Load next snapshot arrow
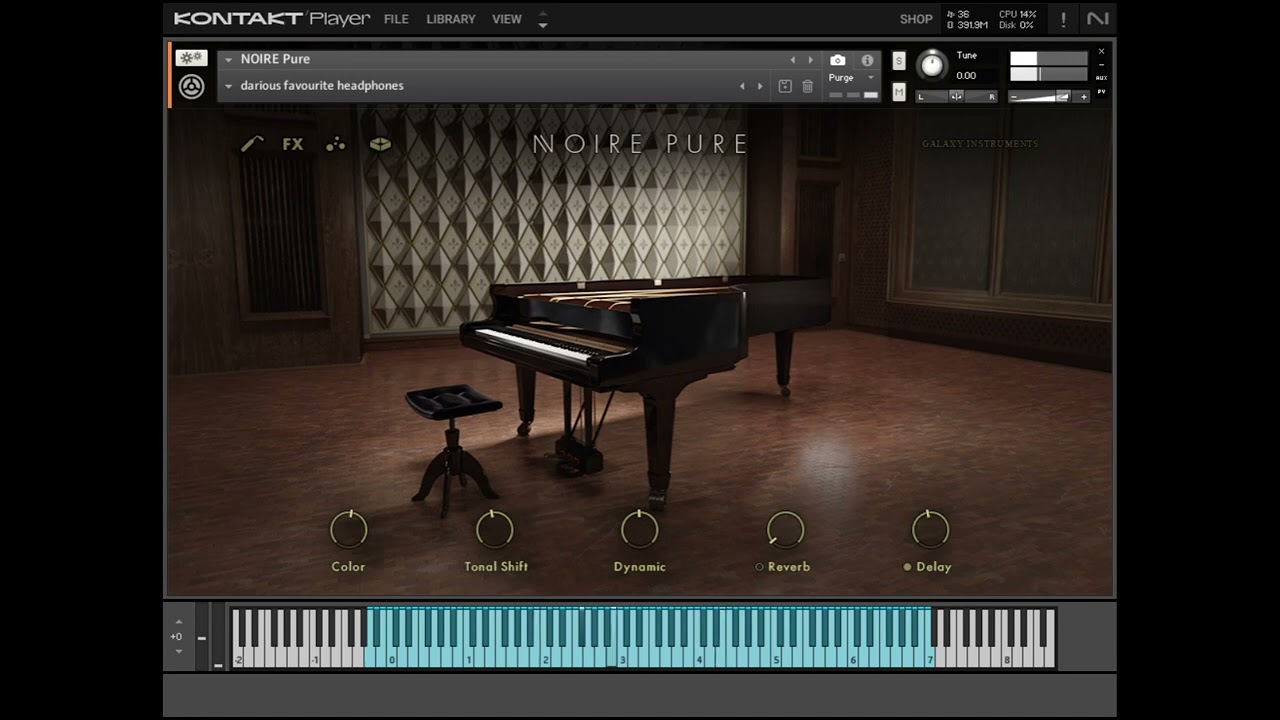Image resolution: width=1280 pixels, height=720 pixels. click(x=760, y=86)
